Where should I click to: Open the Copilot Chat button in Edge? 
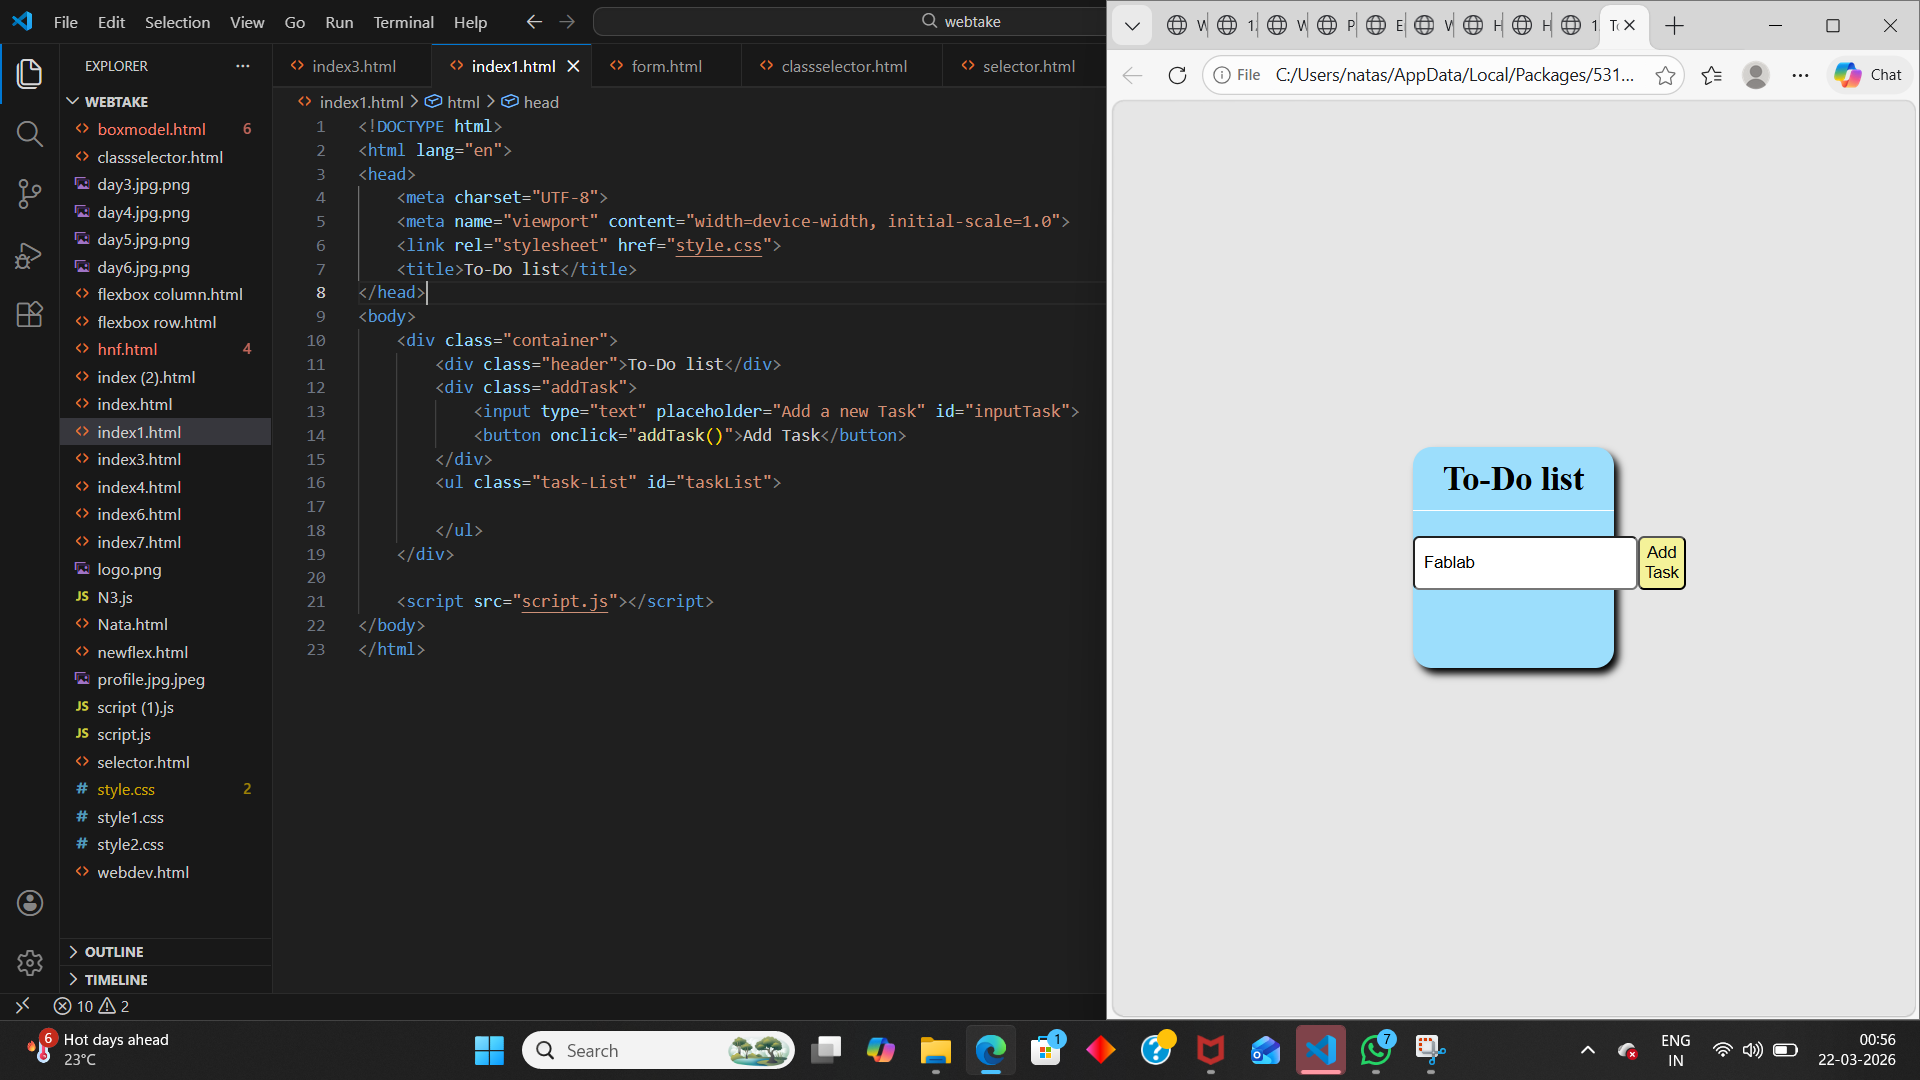(1868, 75)
